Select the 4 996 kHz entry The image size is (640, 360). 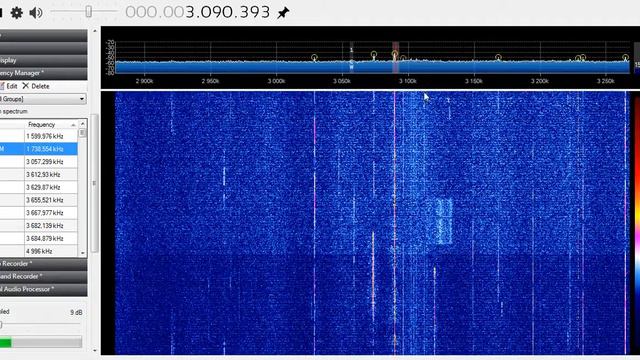38,251
